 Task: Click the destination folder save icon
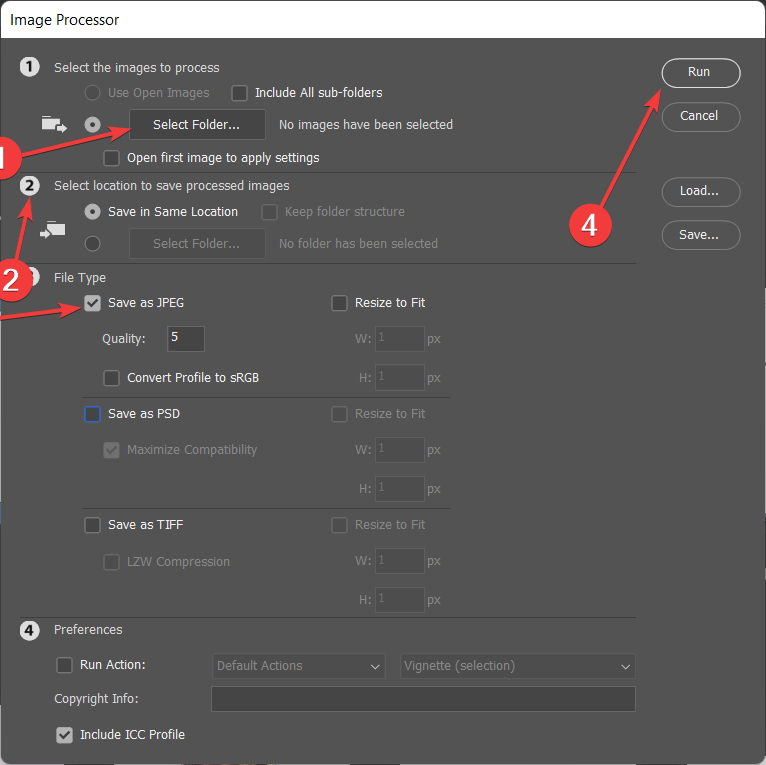(51, 229)
